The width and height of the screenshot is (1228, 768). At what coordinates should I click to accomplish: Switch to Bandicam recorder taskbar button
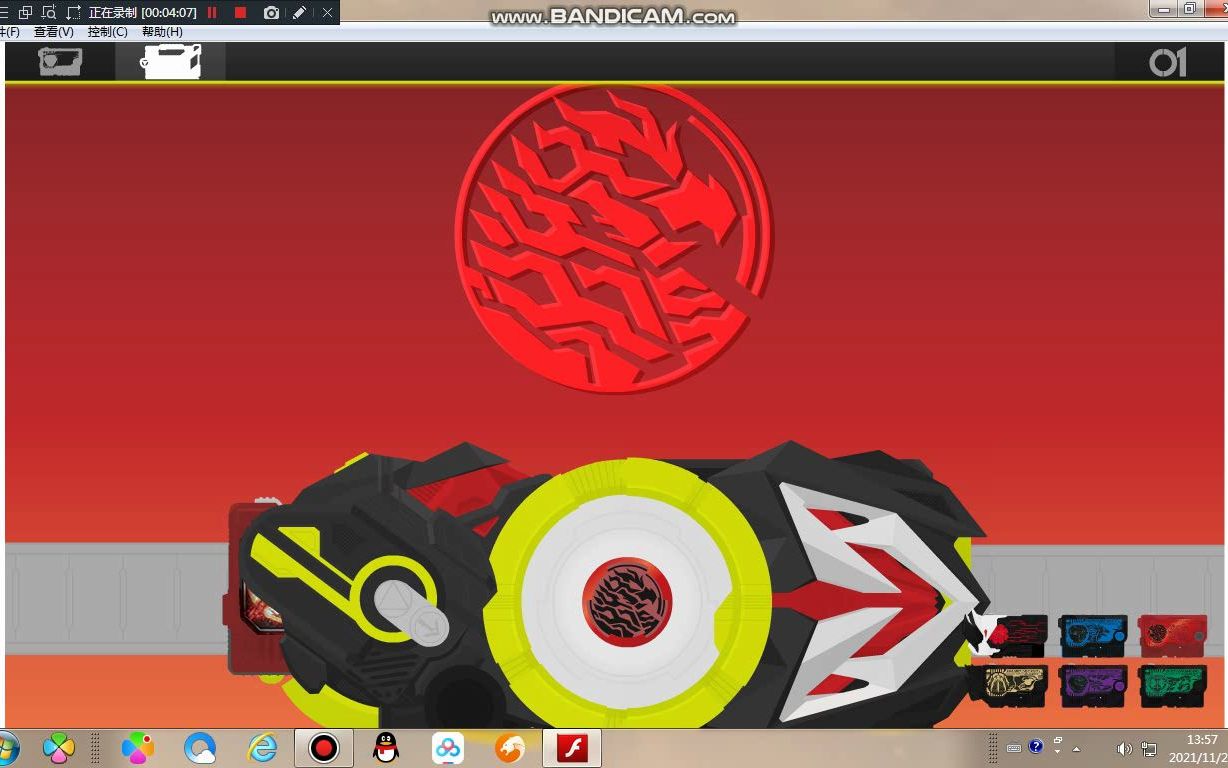pyautogui.click(x=324, y=747)
